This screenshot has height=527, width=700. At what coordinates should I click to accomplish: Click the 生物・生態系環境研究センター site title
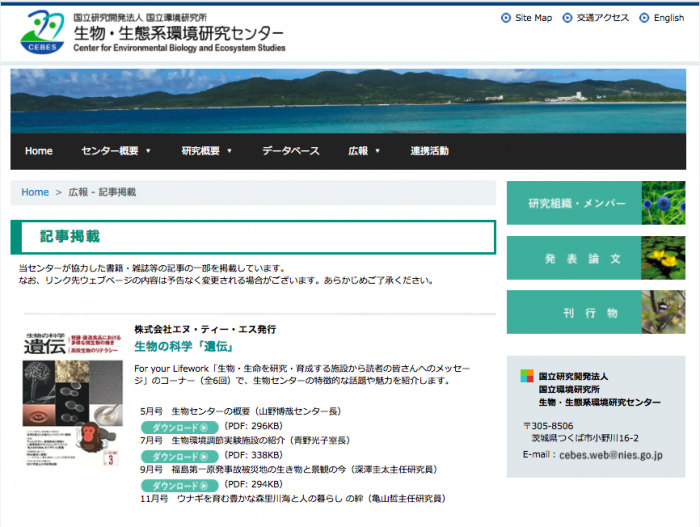[x=179, y=33]
